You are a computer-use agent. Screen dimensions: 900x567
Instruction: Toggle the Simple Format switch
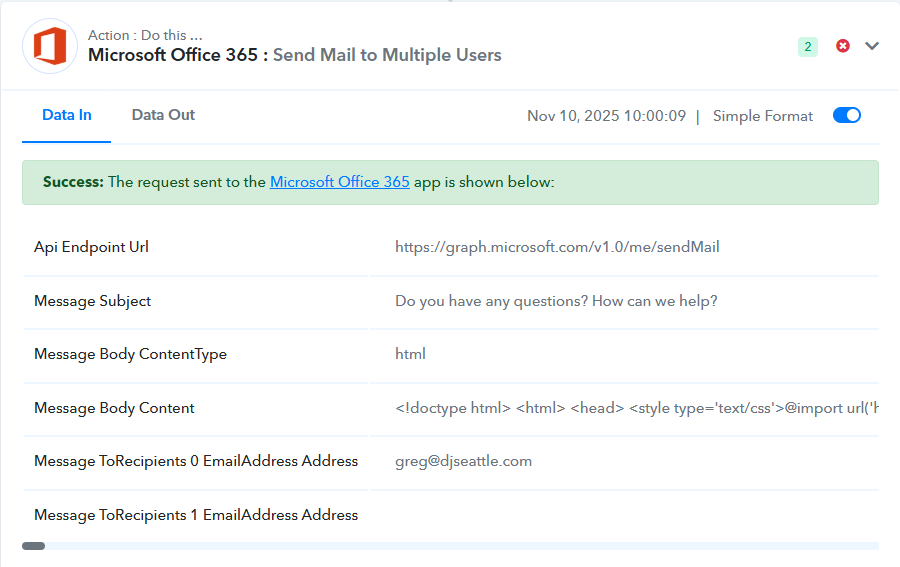pos(847,115)
